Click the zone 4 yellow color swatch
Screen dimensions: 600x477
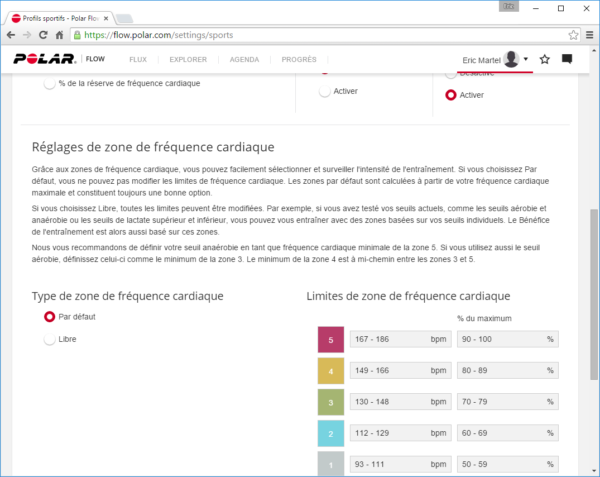330,372
